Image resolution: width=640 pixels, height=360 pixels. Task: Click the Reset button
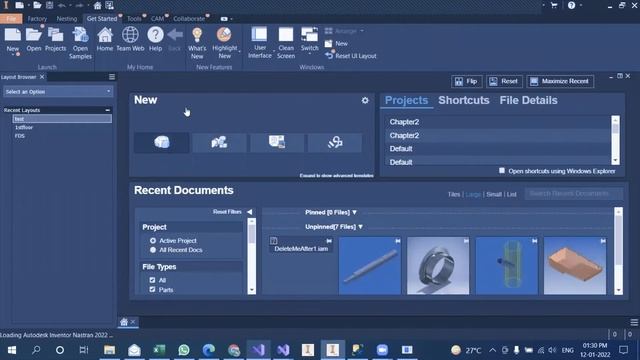point(504,82)
